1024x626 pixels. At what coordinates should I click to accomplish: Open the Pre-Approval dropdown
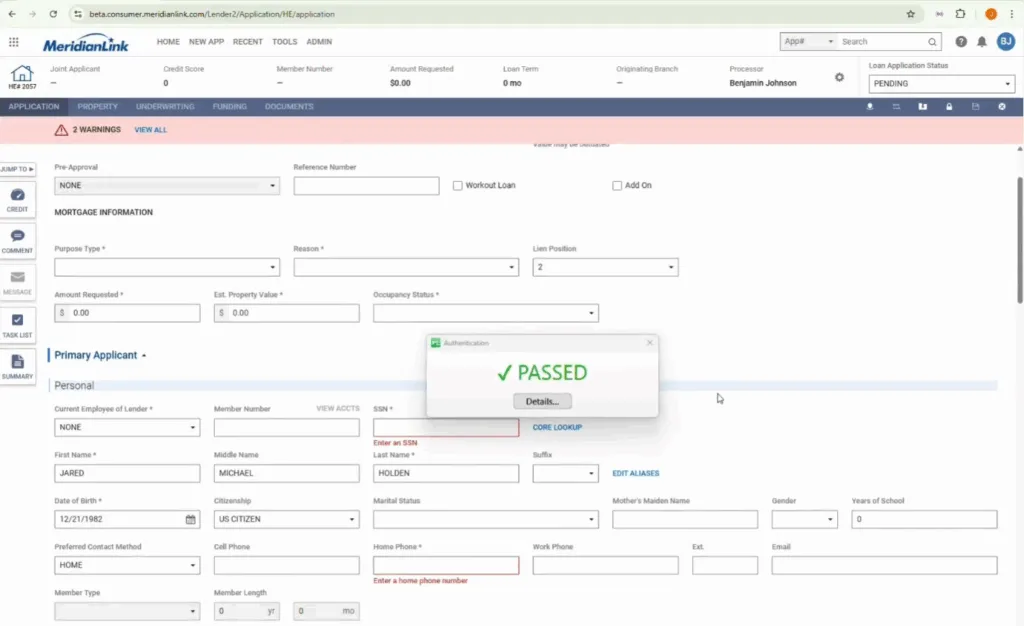(270, 185)
